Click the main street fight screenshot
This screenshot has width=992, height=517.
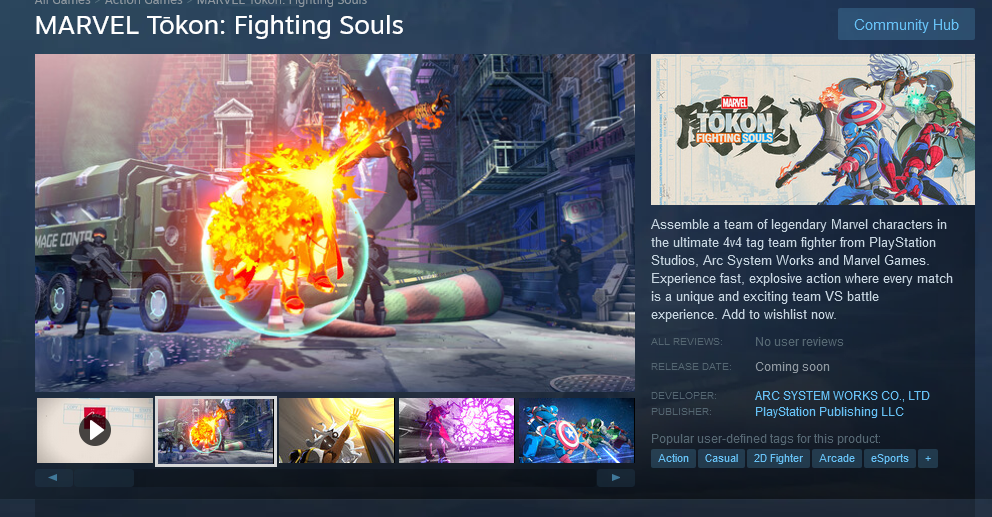[335, 223]
